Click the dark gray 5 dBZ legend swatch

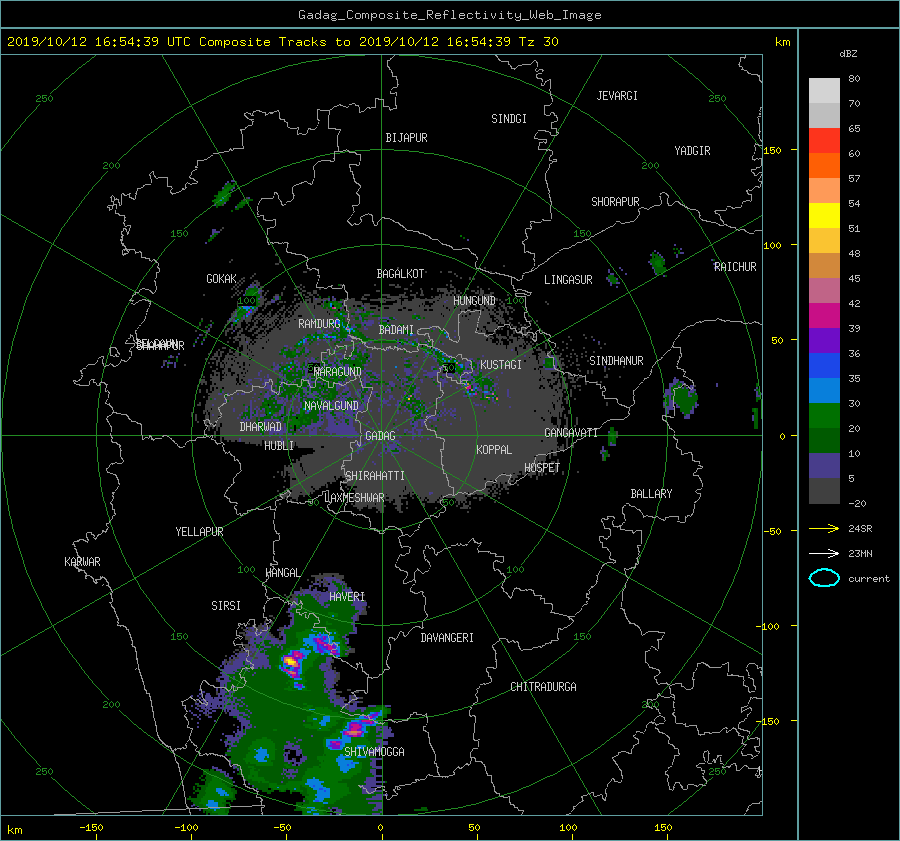pyautogui.click(x=824, y=491)
